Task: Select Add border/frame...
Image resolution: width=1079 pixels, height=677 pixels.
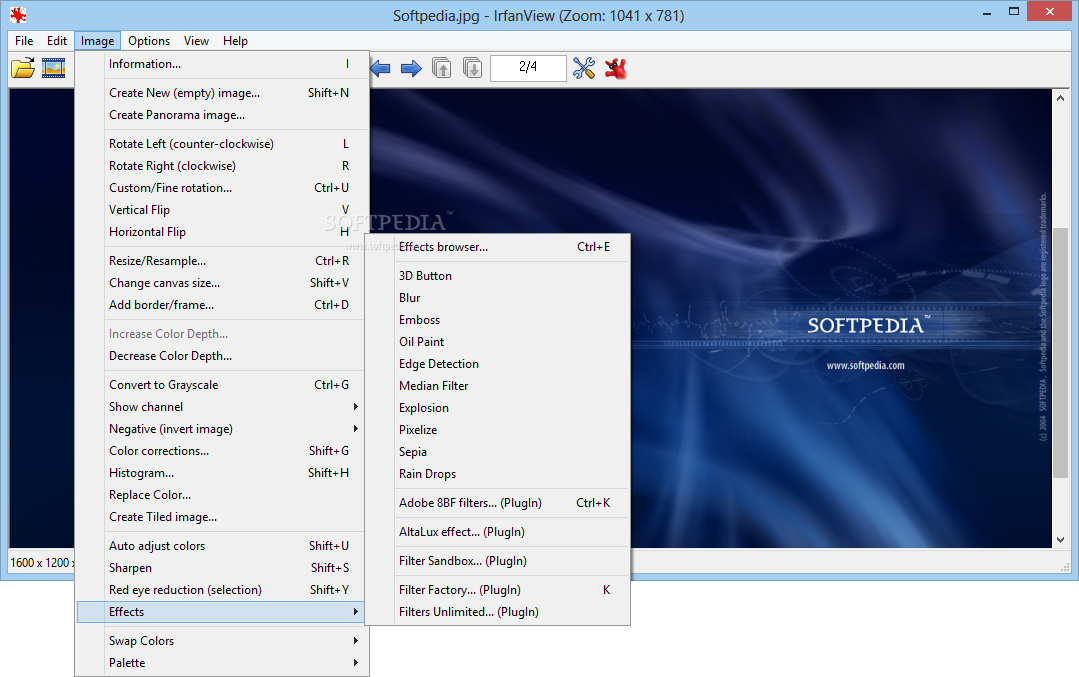Action: [x=220, y=305]
